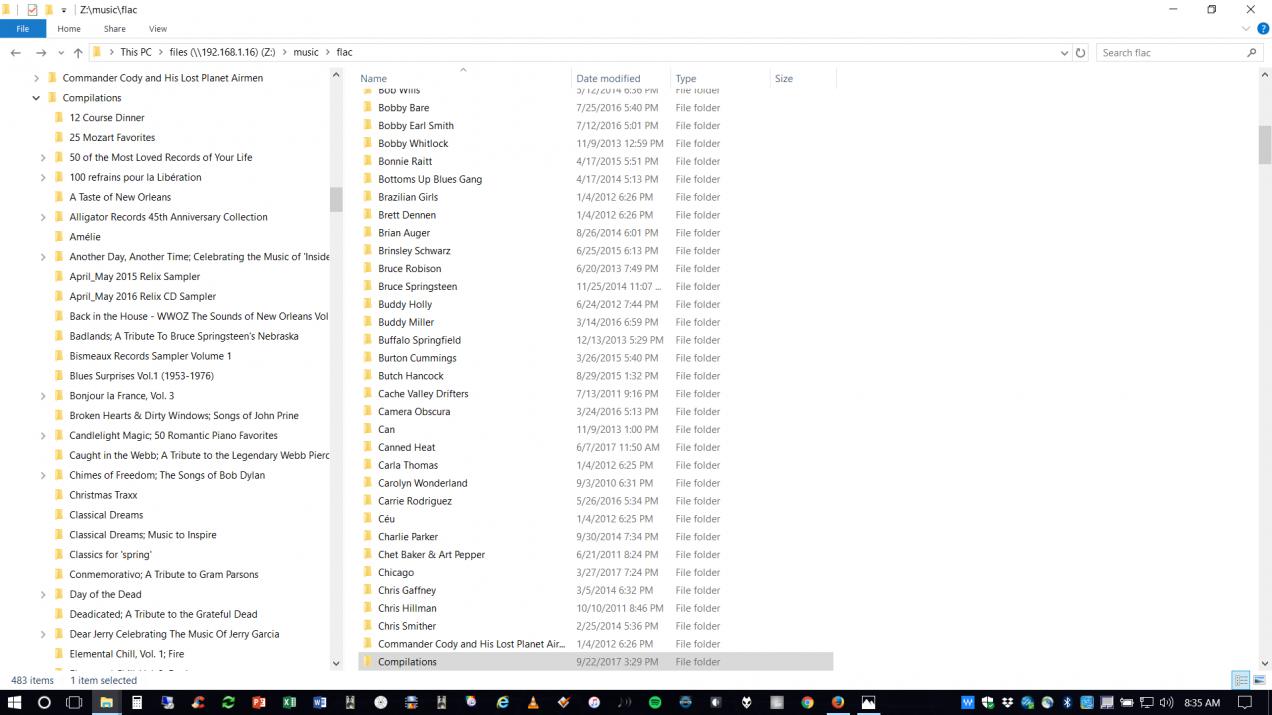1272x715 pixels.
Task: Expand Day of the Dead tree node
Action: coord(43,595)
